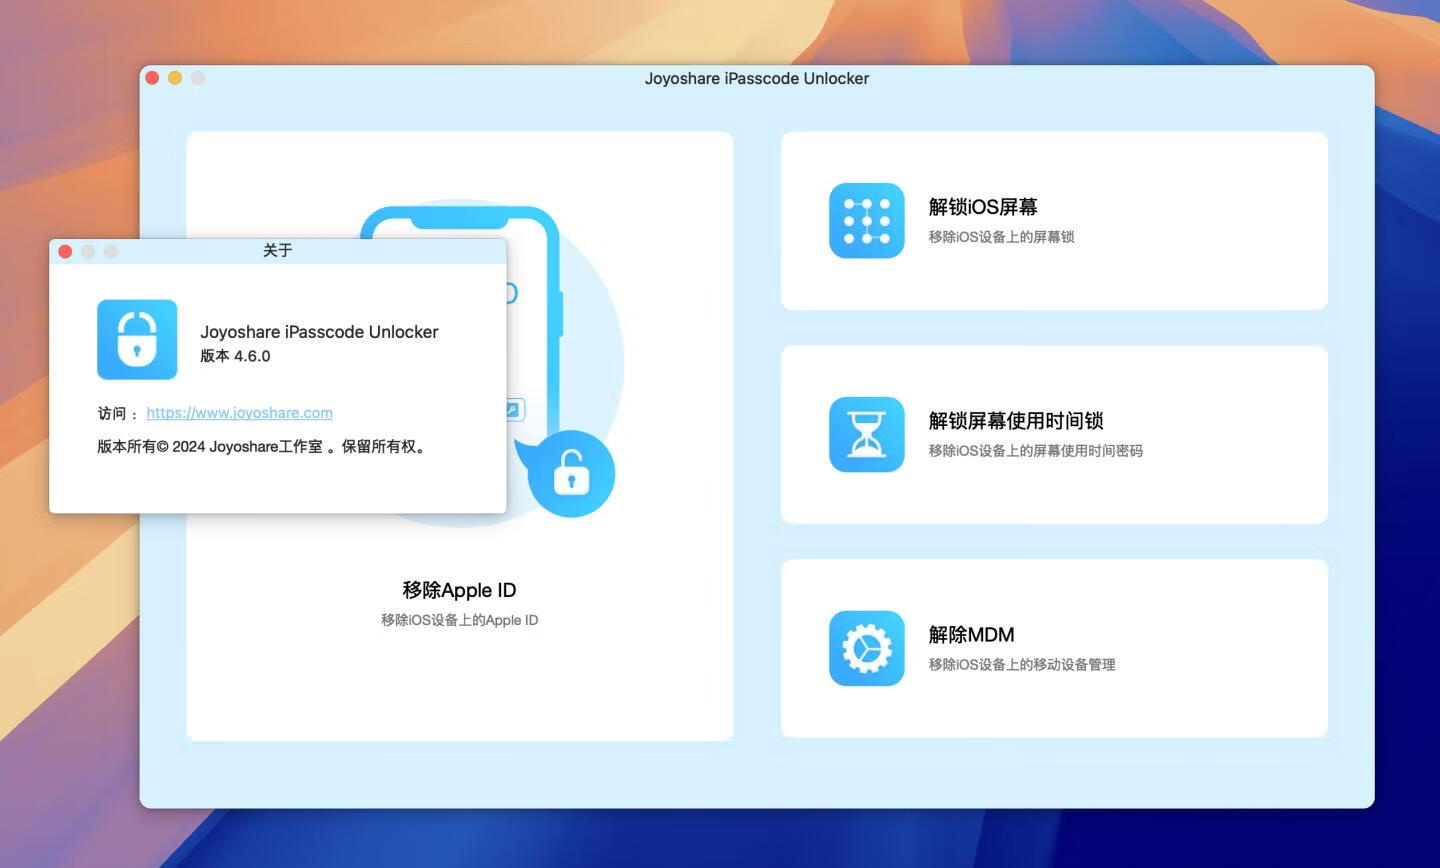Click subtitle 移除iOS设备上的Apple ID

point(459,620)
